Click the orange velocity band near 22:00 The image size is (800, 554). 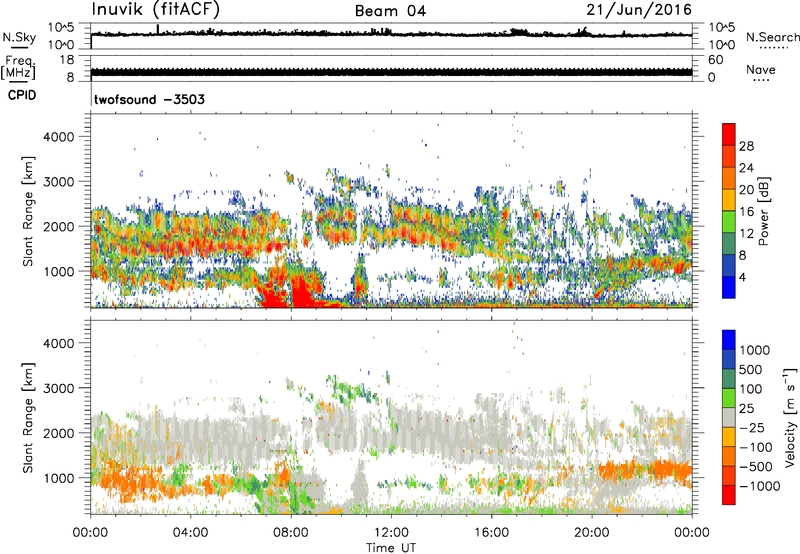point(645,470)
